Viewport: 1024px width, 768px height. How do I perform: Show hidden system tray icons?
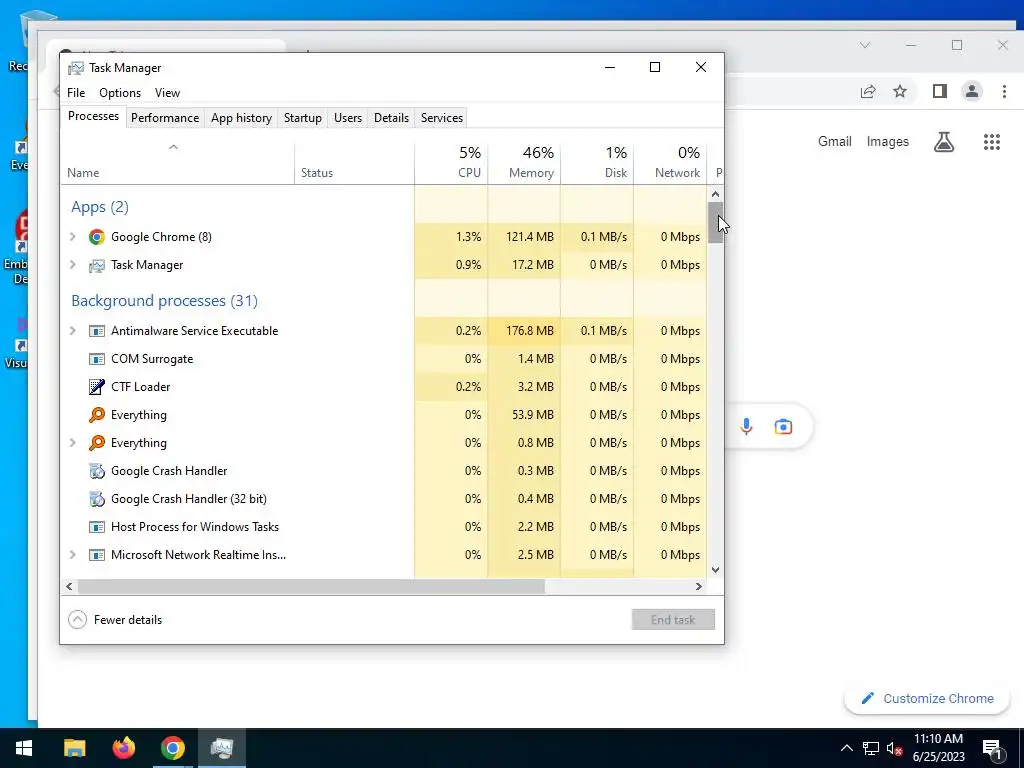(846, 748)
